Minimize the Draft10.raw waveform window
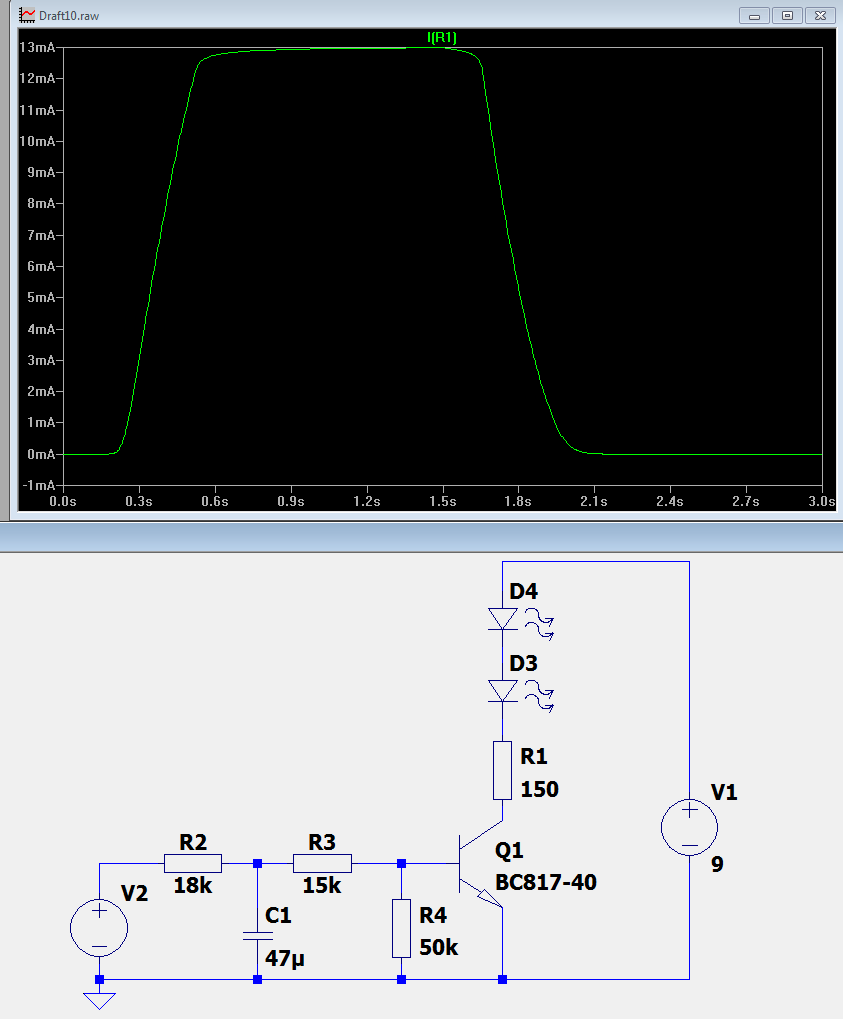 pos(754,16)
